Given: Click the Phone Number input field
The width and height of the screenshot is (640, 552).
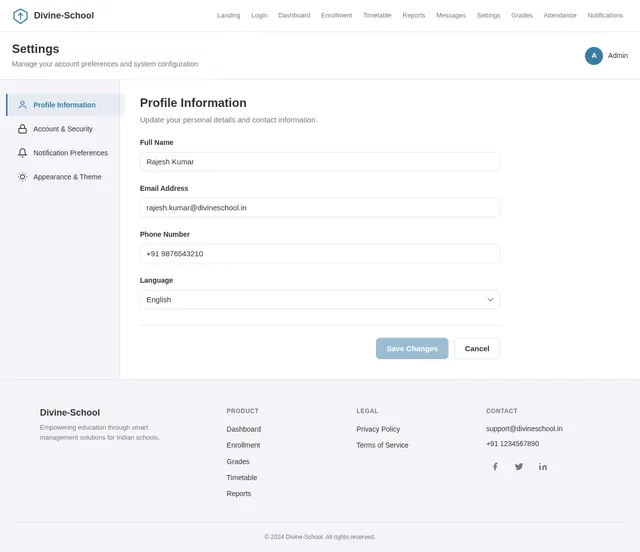Looking at the screenshot, I should tap(320, 254).
